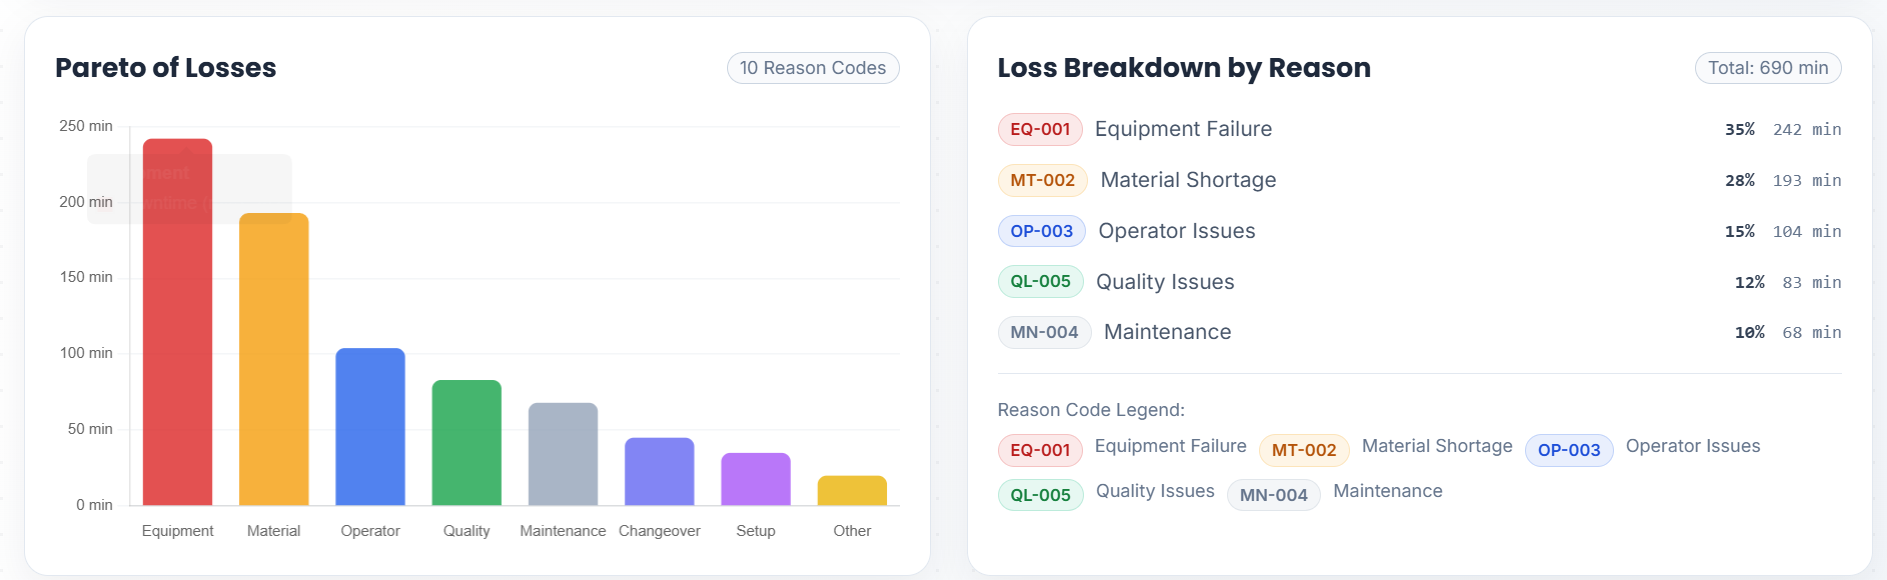
Task: Click the purple Setup bar
Action: click(x=756, y=480)
